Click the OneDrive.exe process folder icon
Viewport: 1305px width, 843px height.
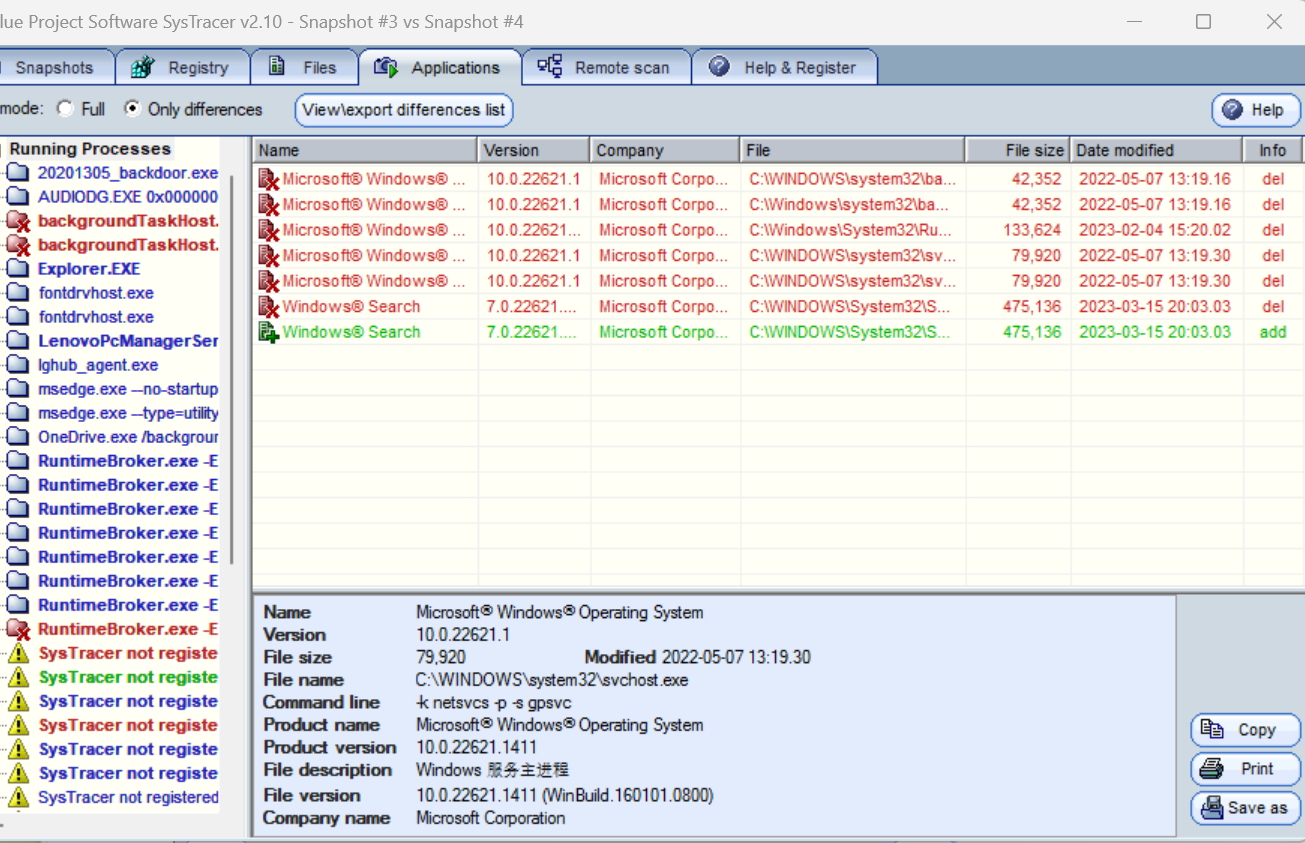pyautogui.click(x=17, y=437)
